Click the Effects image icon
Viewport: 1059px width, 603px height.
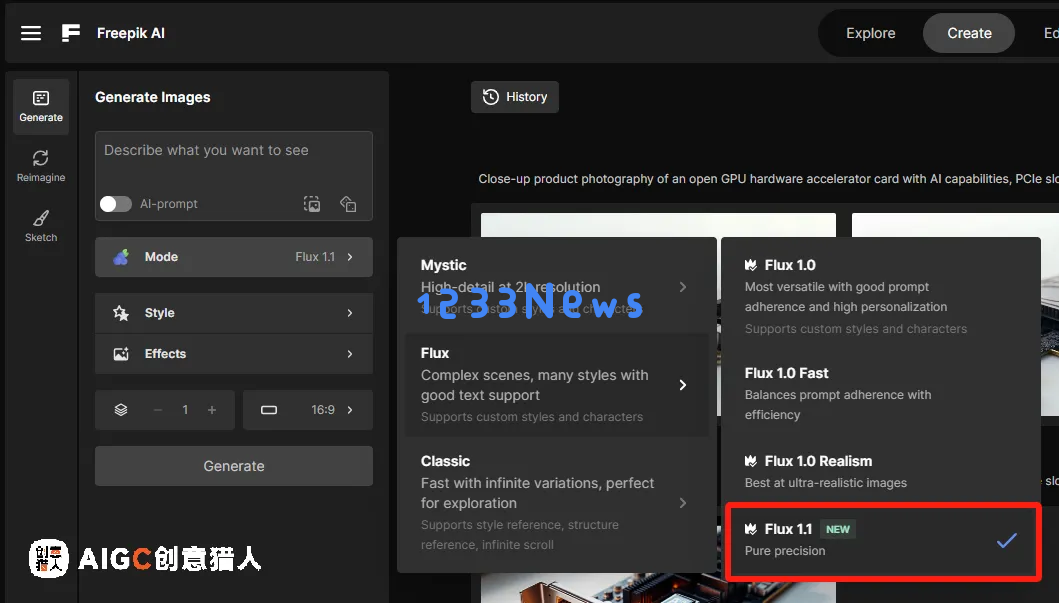pos(121,354)
